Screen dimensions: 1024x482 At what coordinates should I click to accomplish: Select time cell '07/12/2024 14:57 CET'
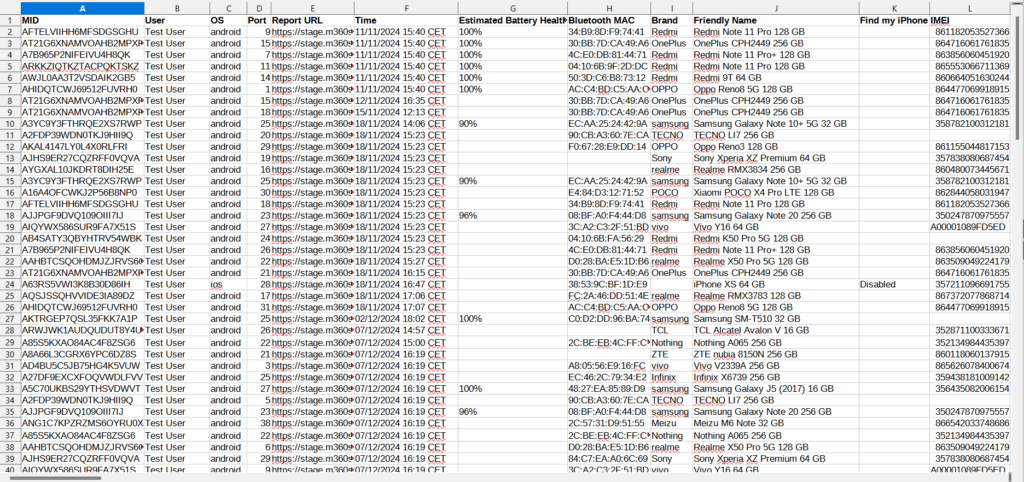[406, 330]
